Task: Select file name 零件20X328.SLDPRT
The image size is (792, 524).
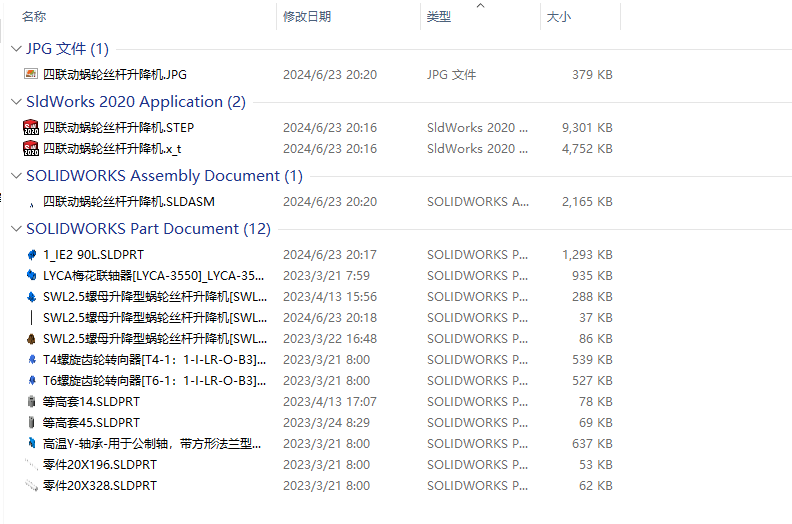Action: pyautogui.click(x=100, y=486)
